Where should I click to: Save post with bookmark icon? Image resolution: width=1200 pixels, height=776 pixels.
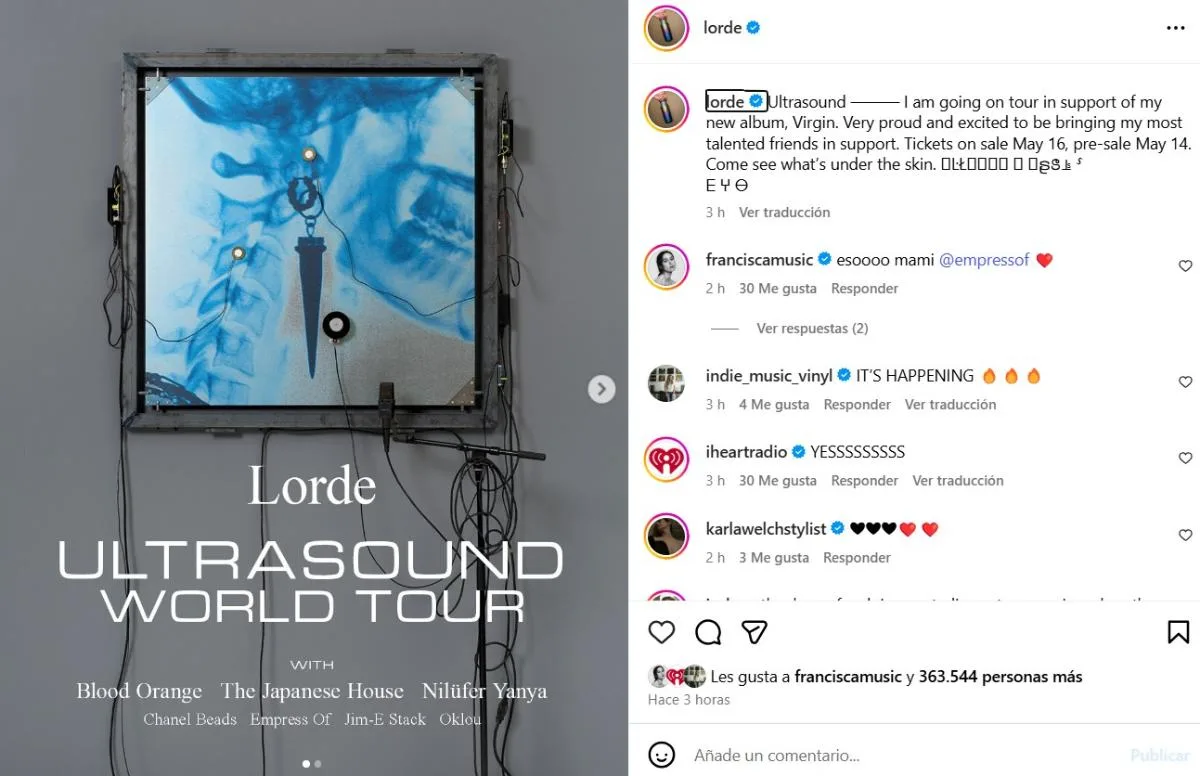click(1178, 632)
